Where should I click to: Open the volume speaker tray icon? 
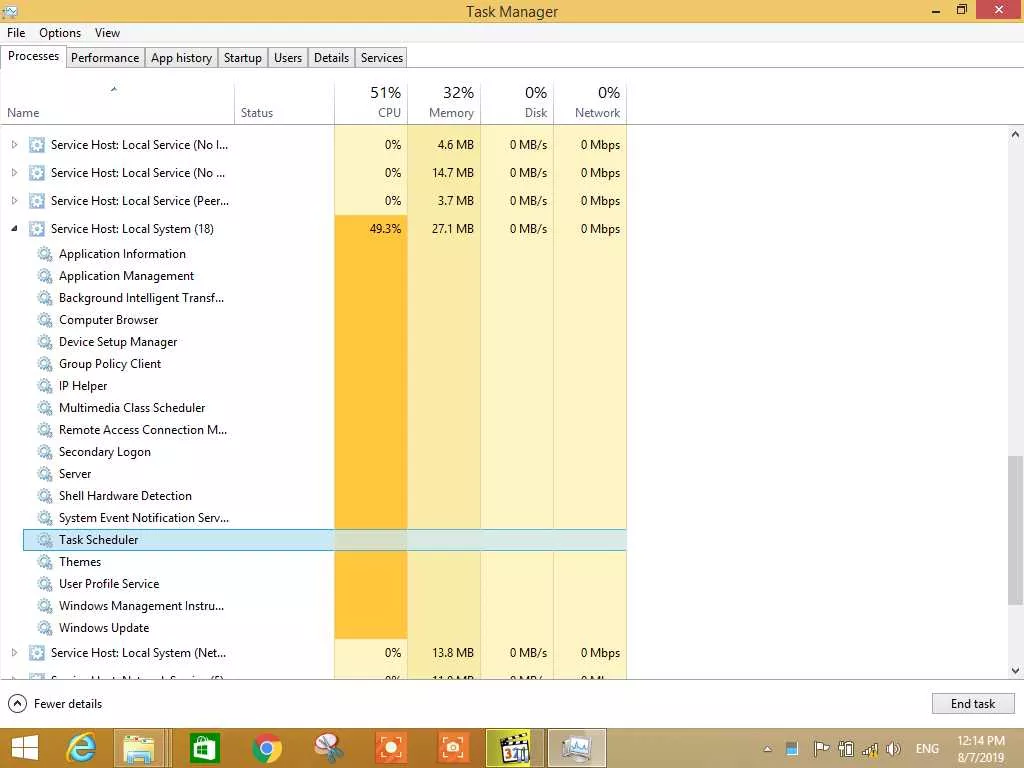pyautogui.click(x=893, y=749)
